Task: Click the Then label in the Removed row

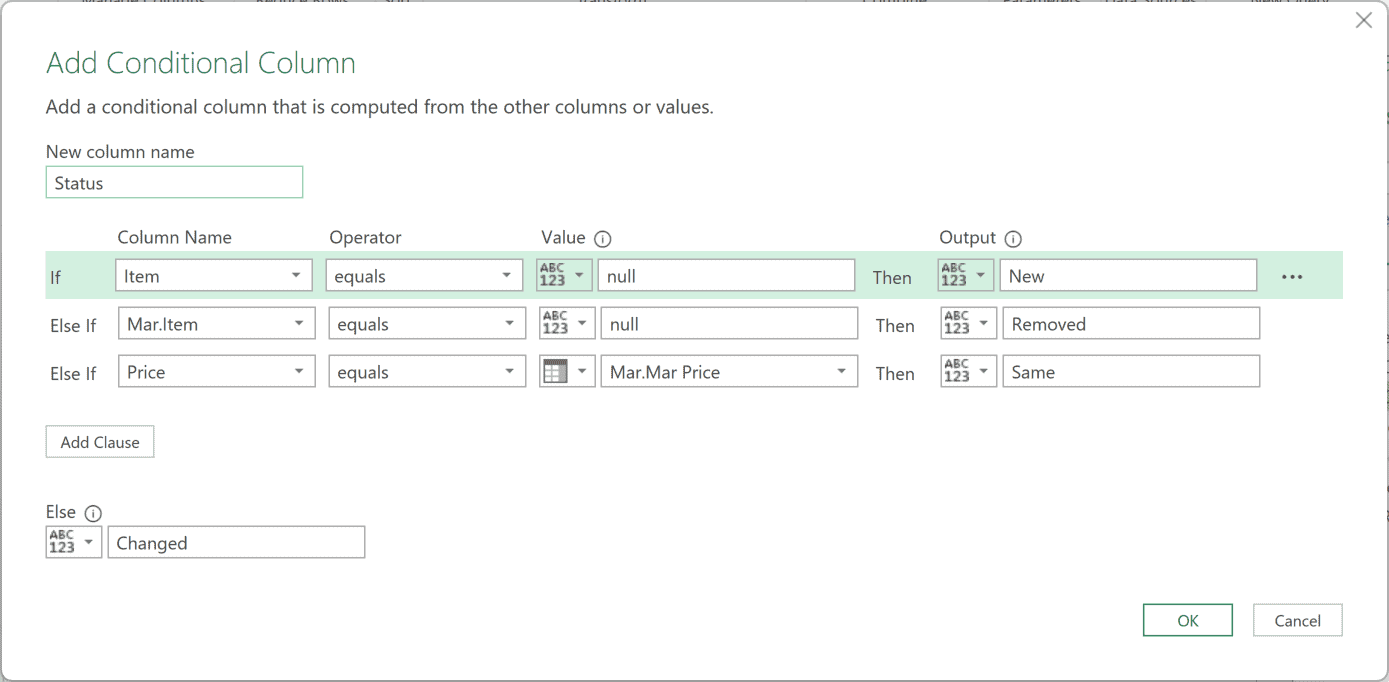Action: click(x=895, y=325)
